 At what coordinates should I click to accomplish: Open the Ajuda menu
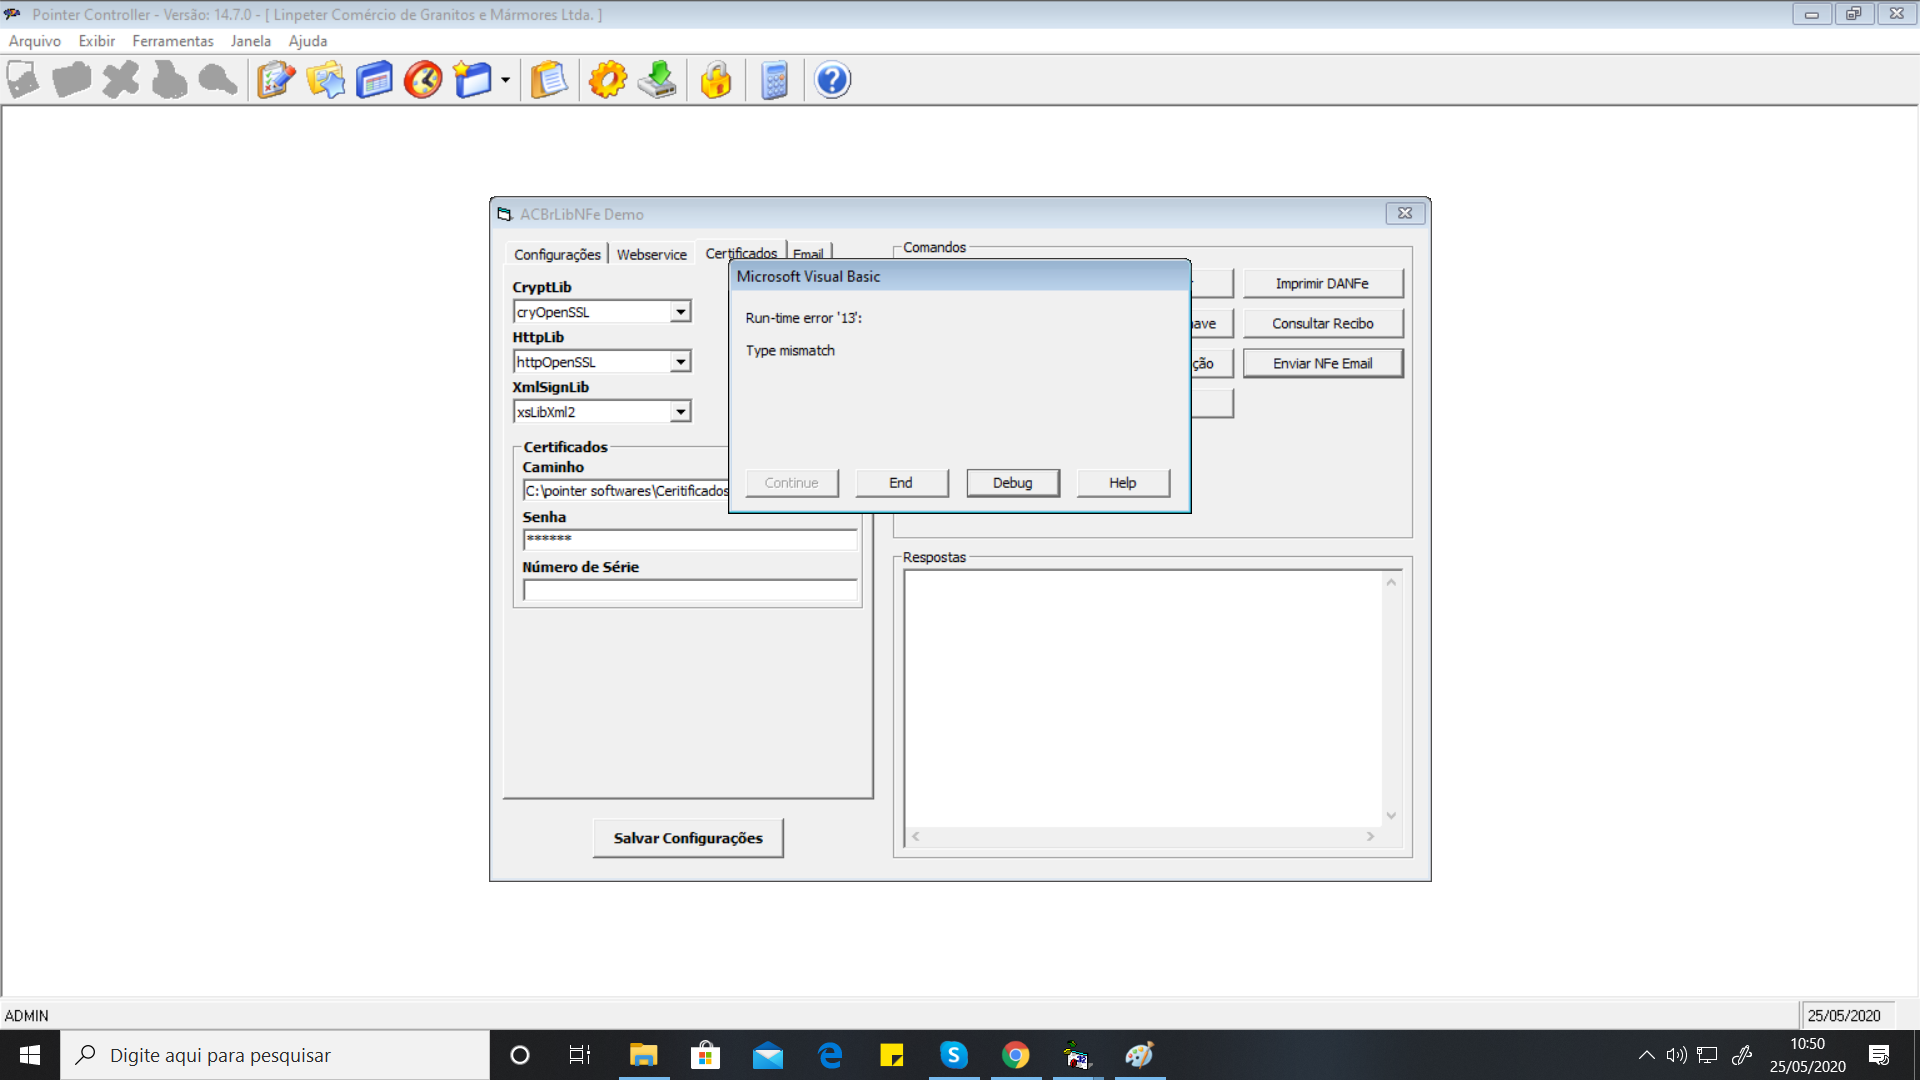(x=308, y=41)
